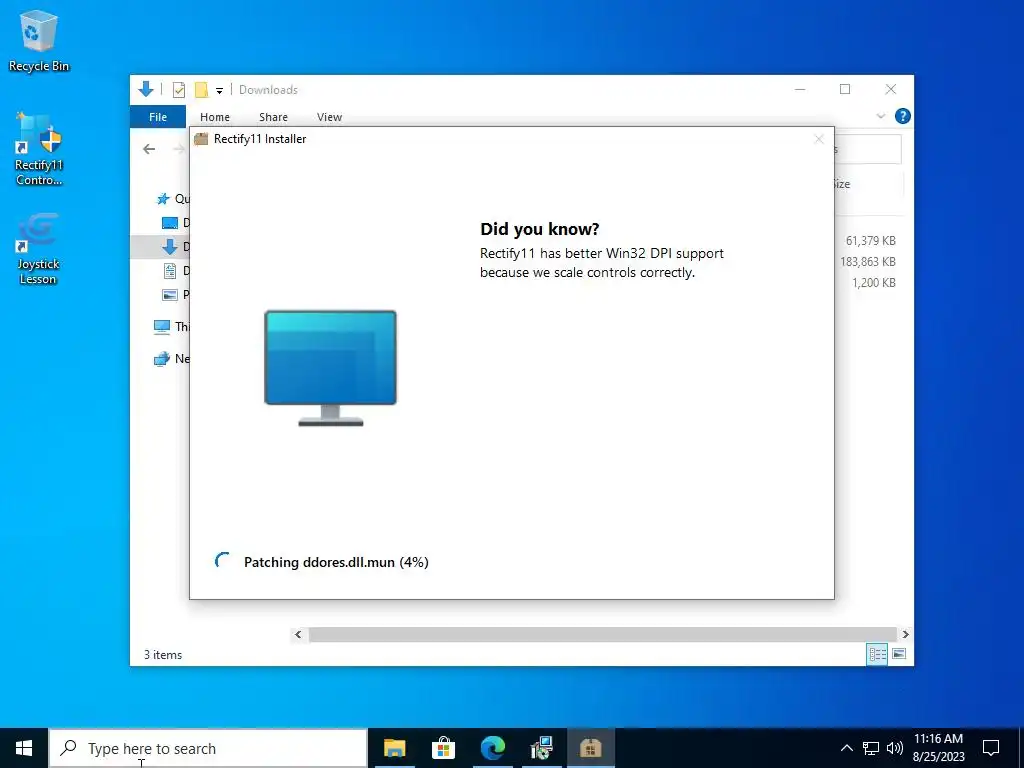Open File Explorer from the taskbar

[394, 748]
